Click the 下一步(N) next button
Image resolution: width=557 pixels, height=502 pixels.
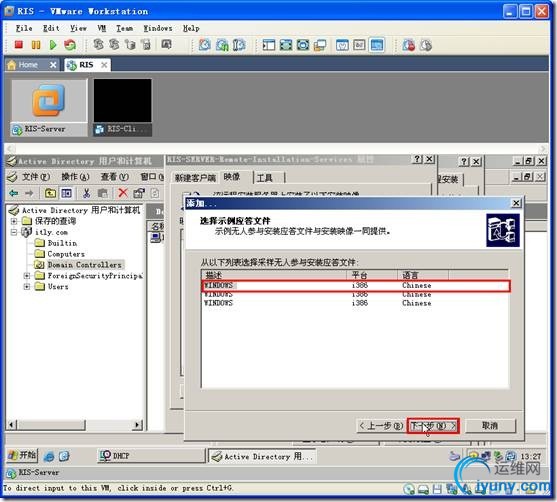(x=433, y=426)
